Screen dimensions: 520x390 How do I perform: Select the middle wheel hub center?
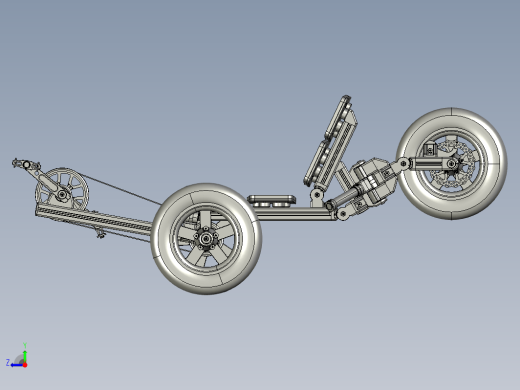click(206, 238)
